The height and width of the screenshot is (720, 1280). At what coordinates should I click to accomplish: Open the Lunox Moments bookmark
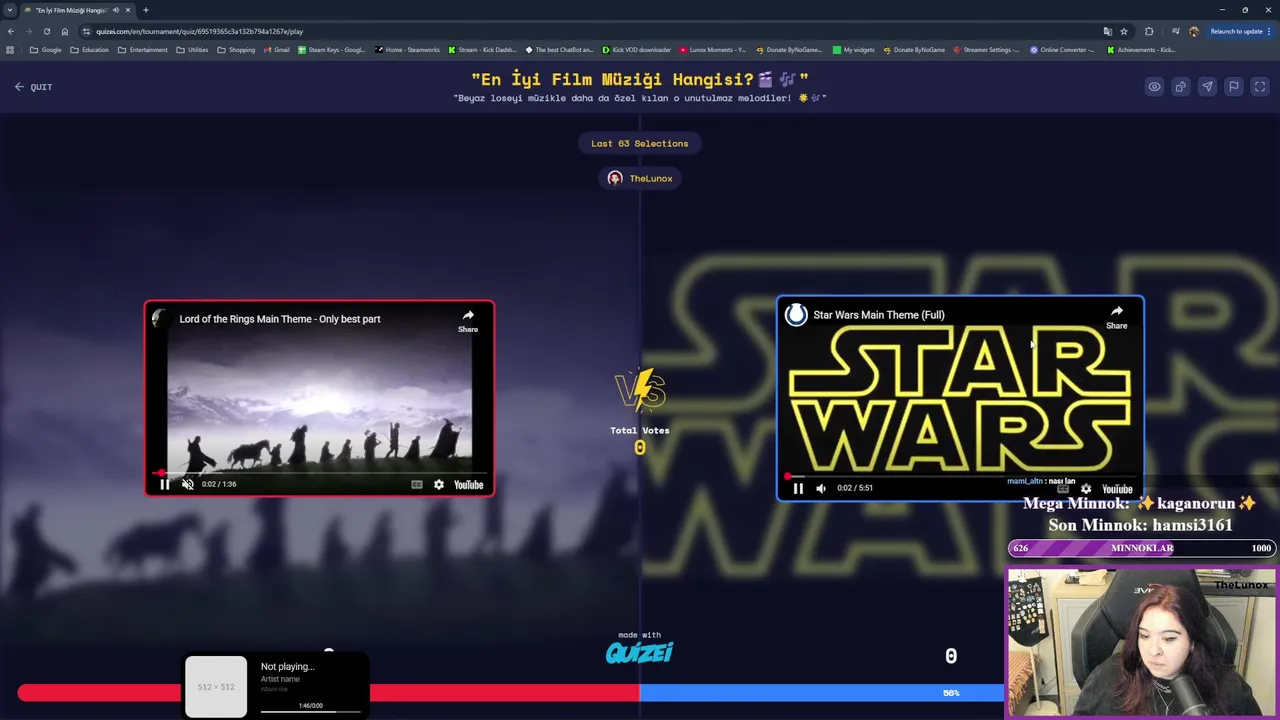713,50
